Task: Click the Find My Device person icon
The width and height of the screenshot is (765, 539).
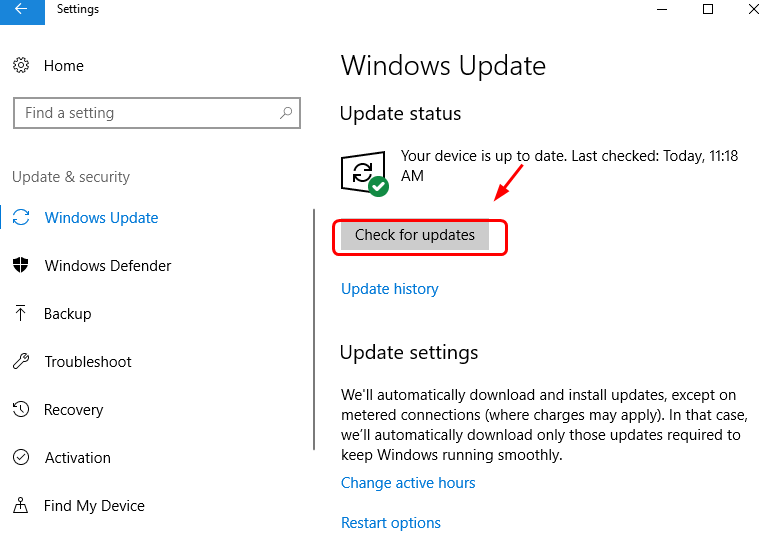Action: point(21,506)
